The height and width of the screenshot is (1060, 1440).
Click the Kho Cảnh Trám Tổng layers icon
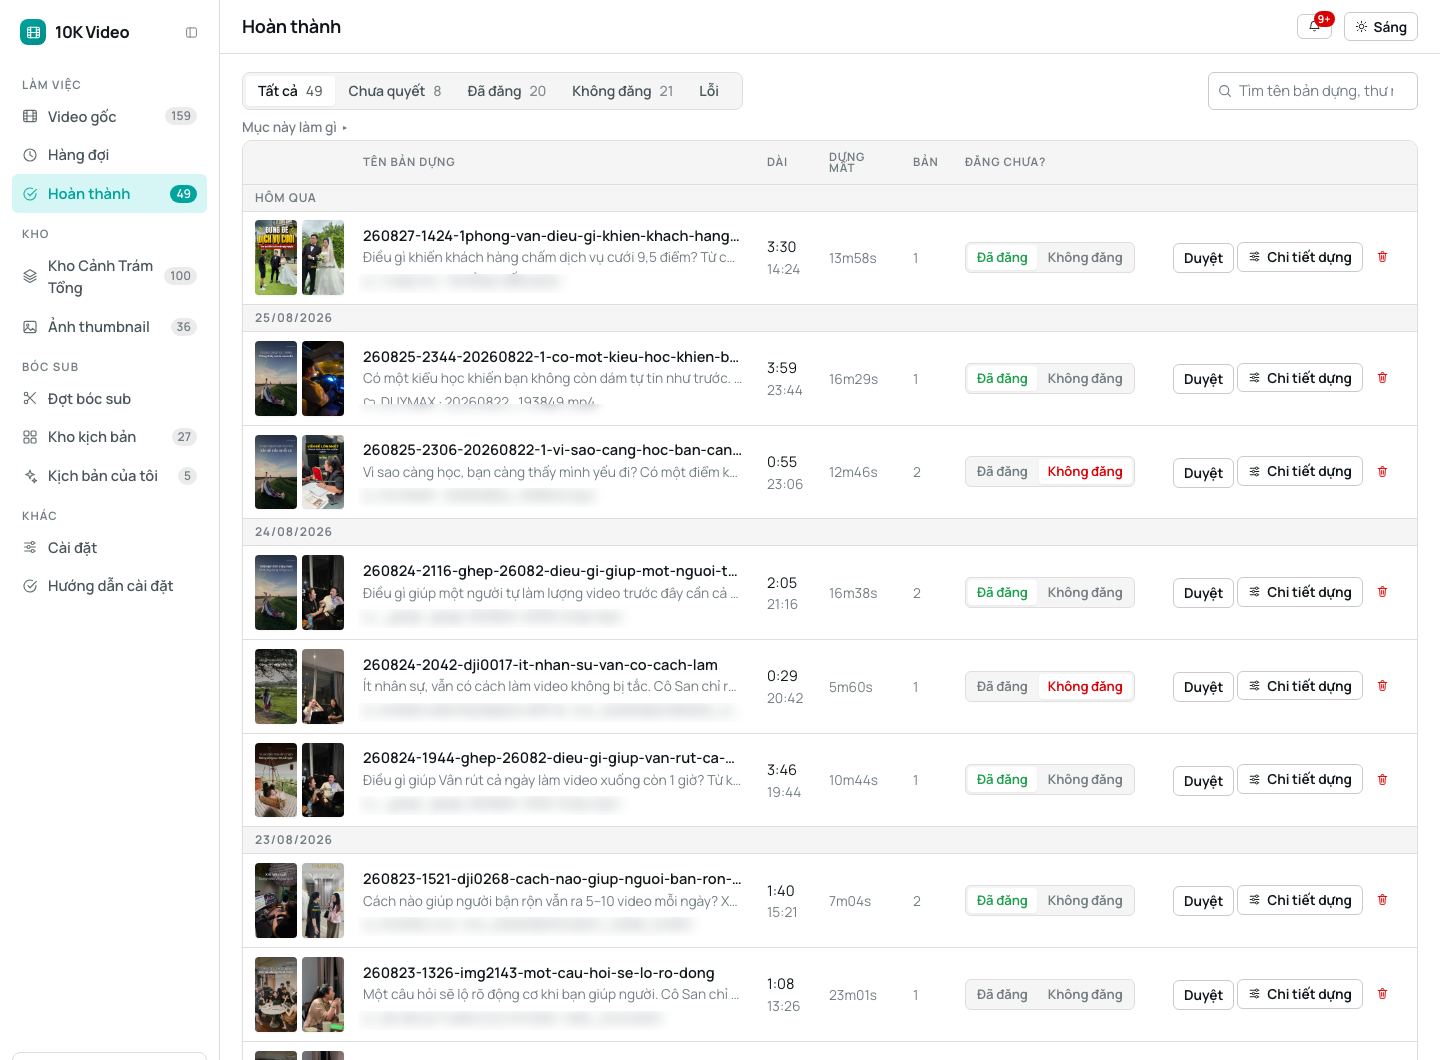click(x=30, y=276)
